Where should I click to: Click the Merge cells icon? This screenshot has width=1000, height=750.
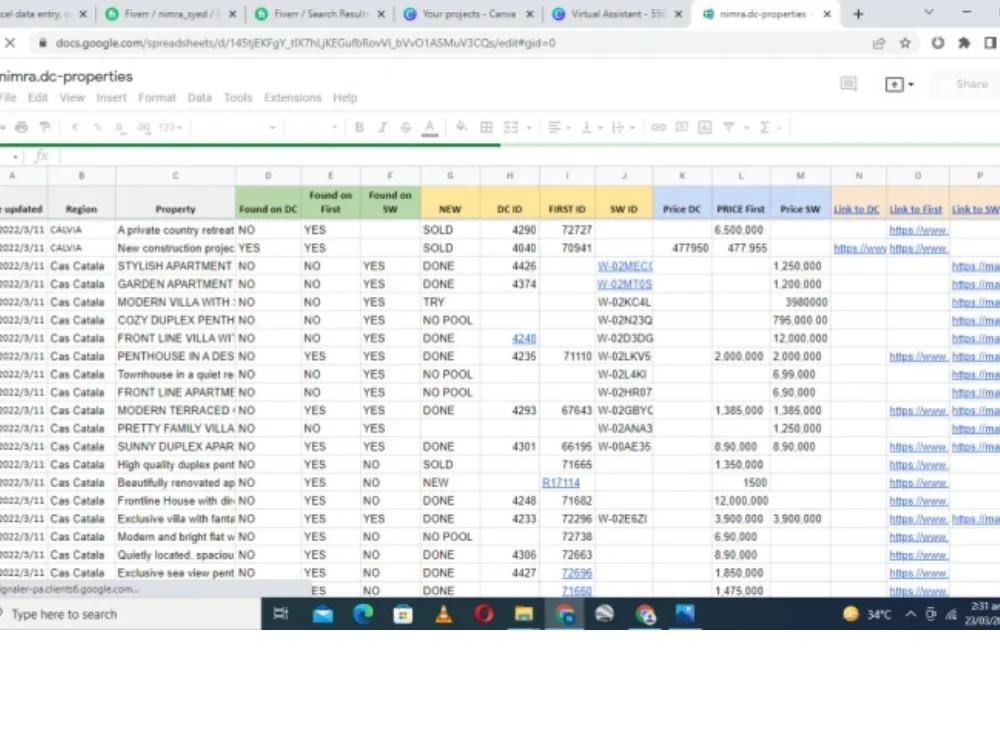coord(511,127)
